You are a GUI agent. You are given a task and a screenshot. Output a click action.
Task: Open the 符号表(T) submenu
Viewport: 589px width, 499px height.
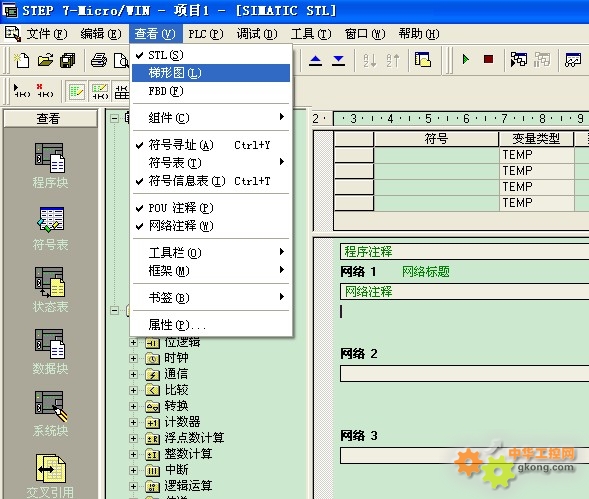click(211, 163)
